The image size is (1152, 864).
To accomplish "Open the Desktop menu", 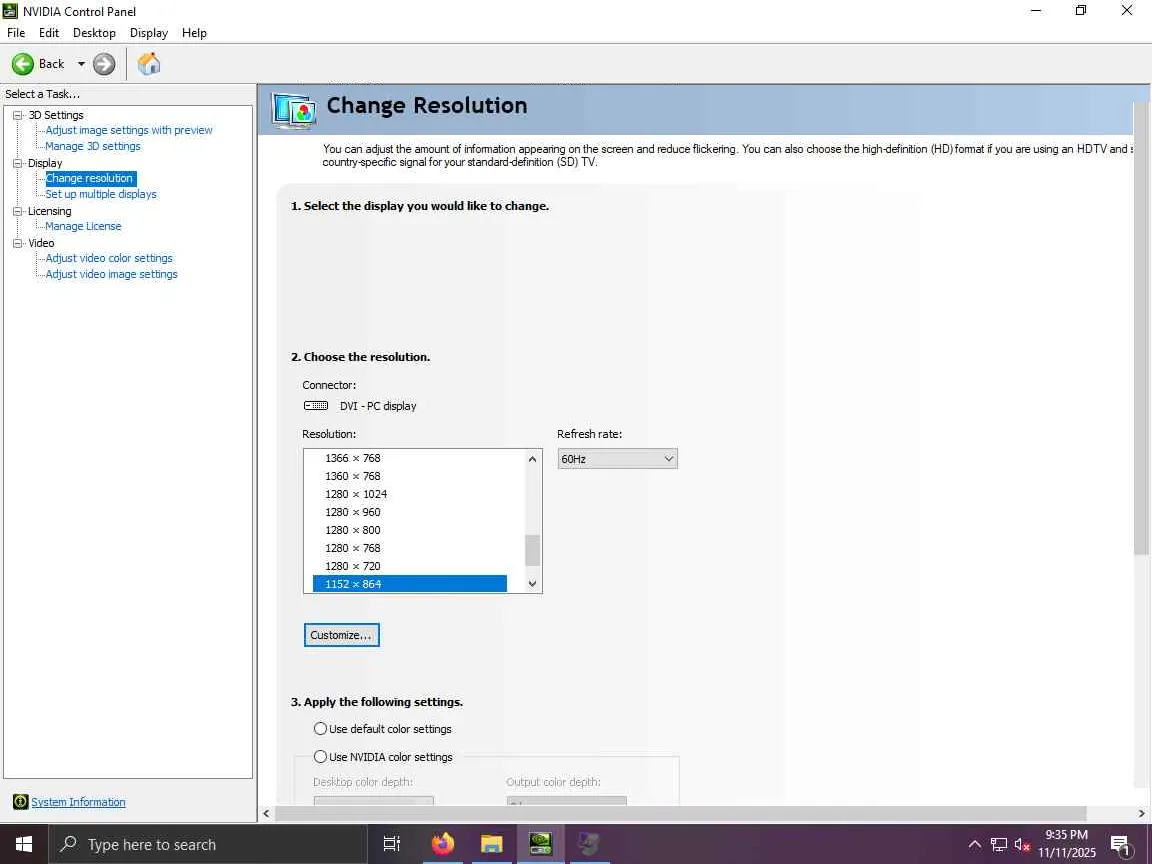I will pyautogui.click(x=94, y=33).
